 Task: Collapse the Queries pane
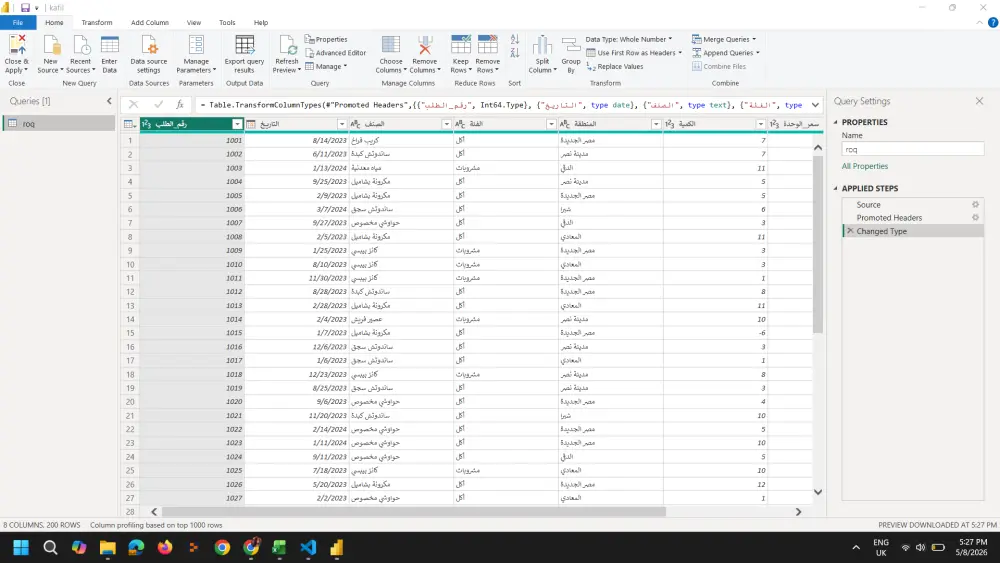point(109,101)
